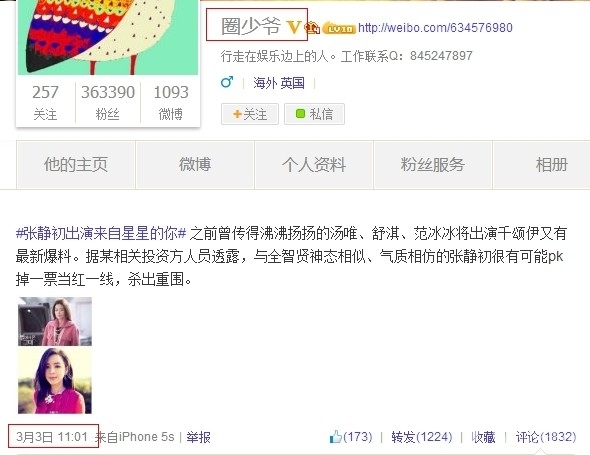
Task: Click the 举报 report link
Action: point(198,437)
